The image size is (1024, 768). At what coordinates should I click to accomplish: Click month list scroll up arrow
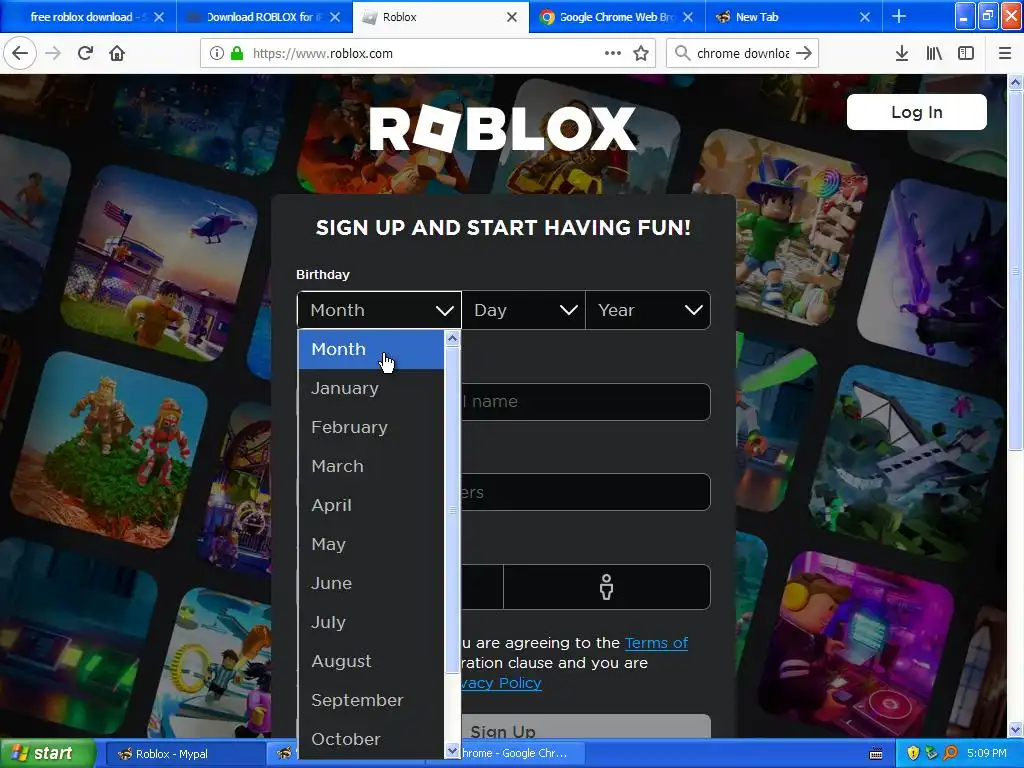pos(452,338)
